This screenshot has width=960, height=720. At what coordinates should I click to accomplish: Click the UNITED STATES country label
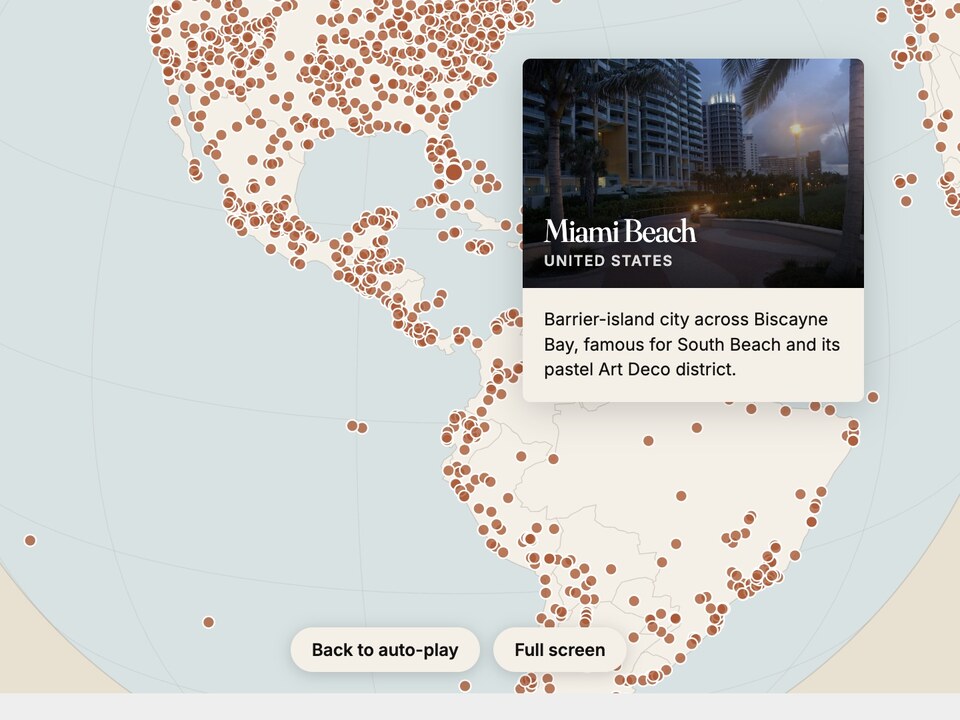click(x=608, y=261)
